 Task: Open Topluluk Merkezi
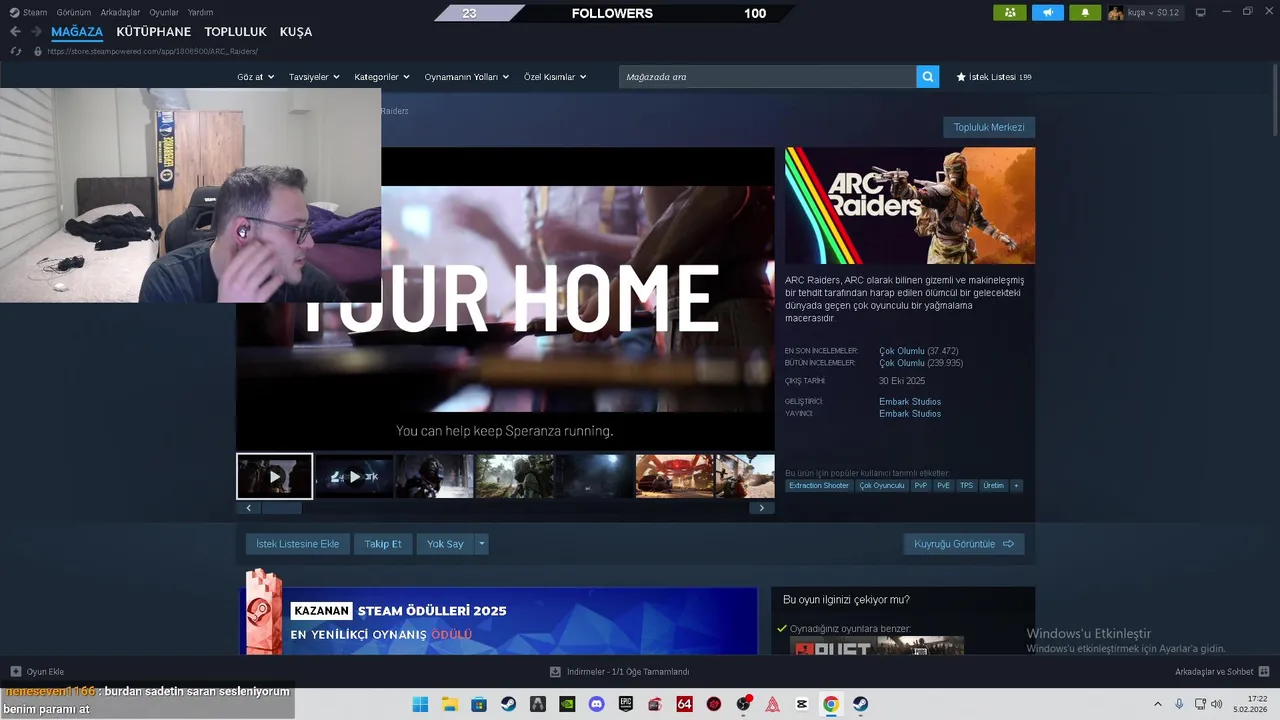click(x=989, y=127)
